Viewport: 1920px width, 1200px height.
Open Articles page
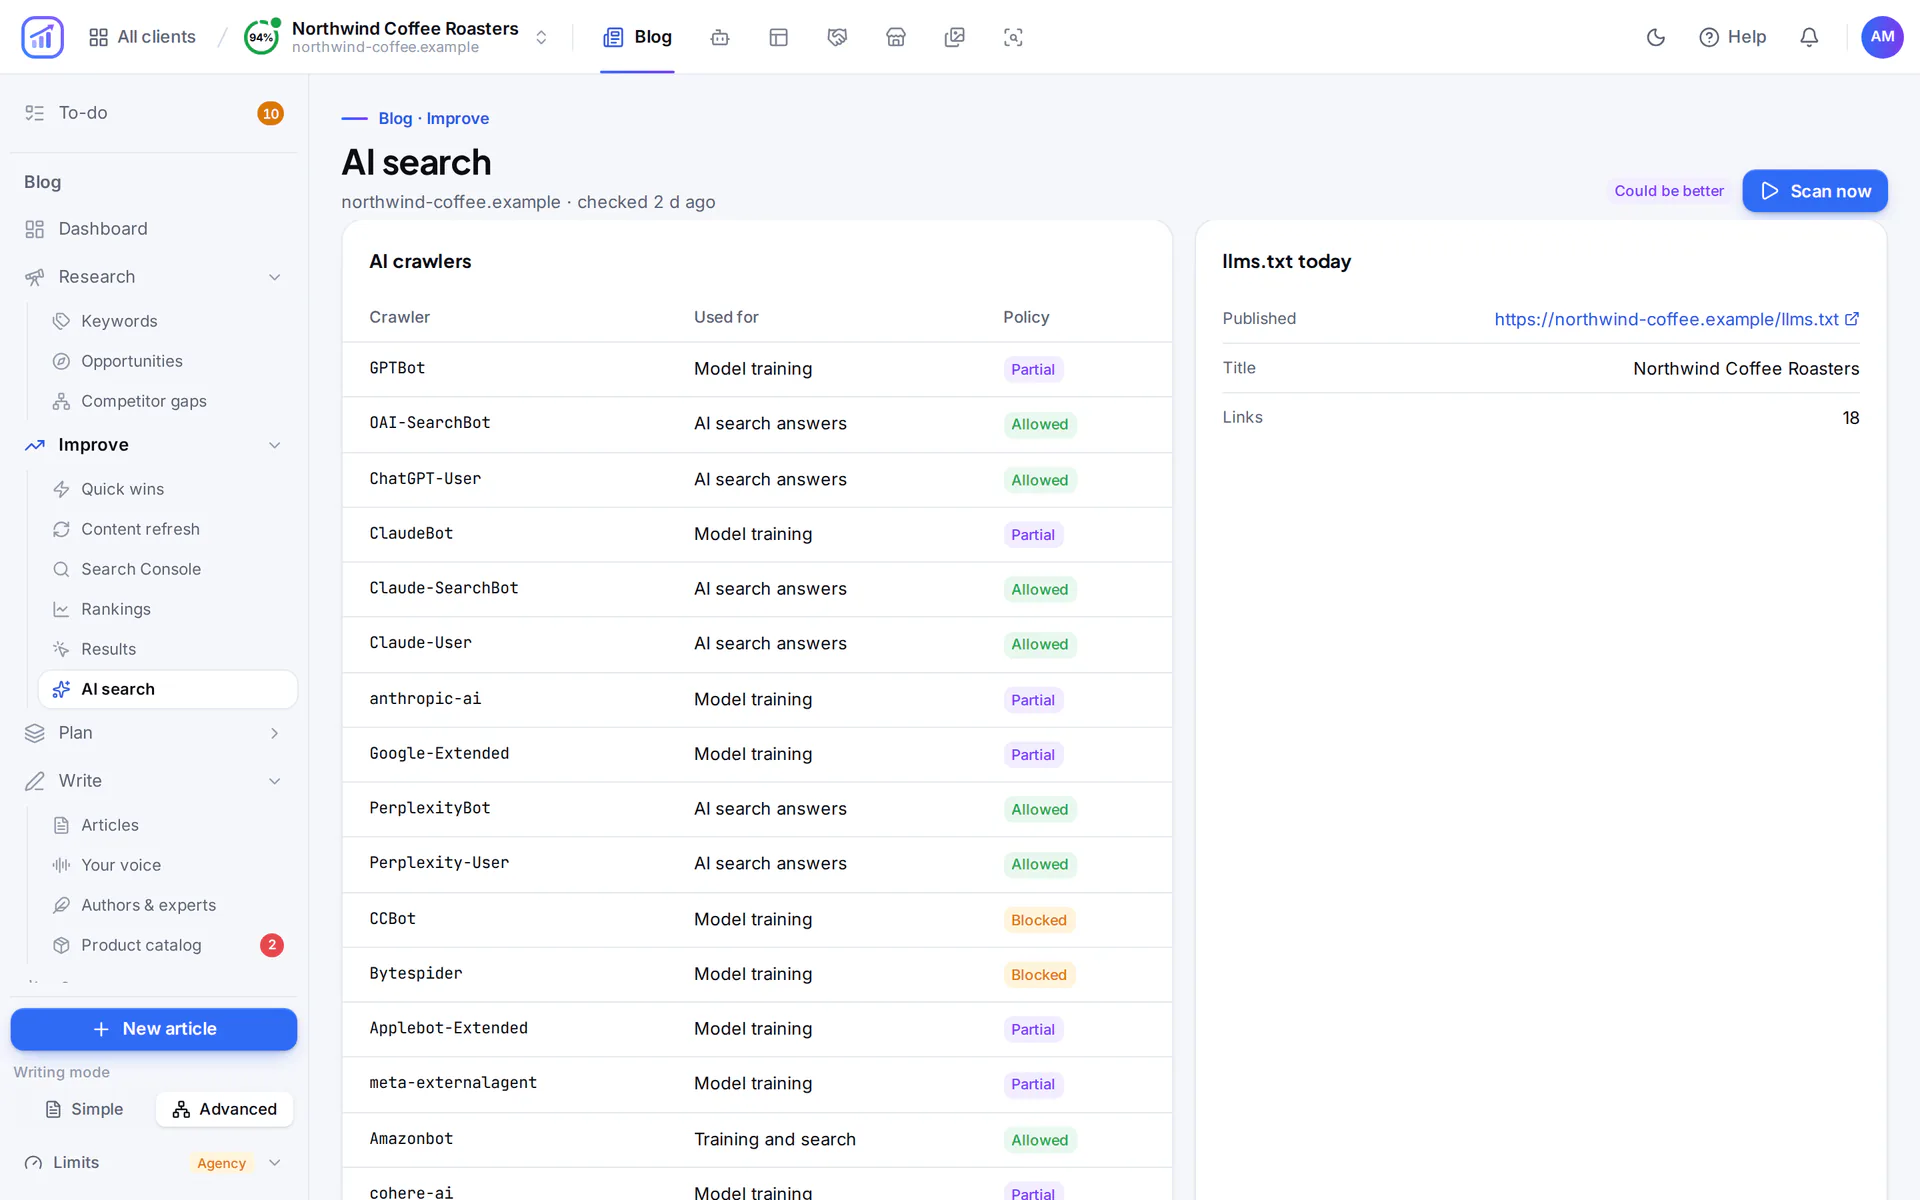168,825
